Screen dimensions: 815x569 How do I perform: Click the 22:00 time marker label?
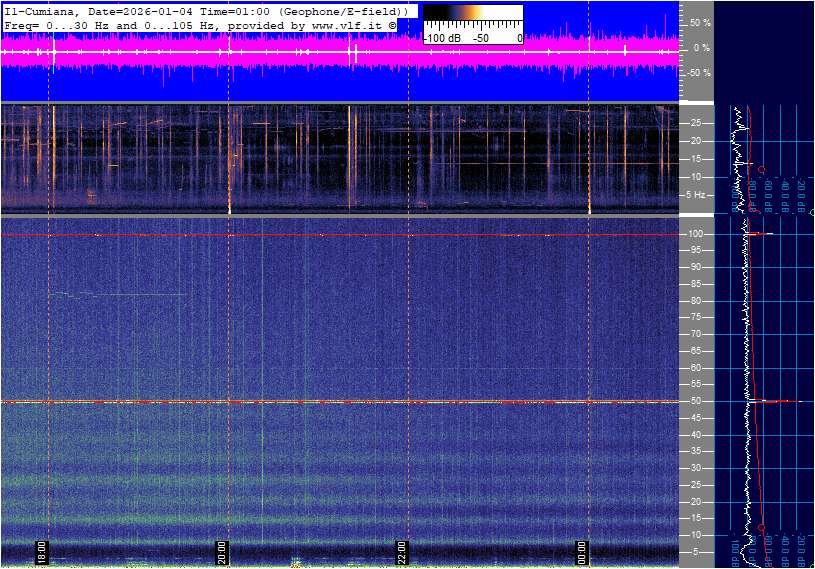pos(402,553)
